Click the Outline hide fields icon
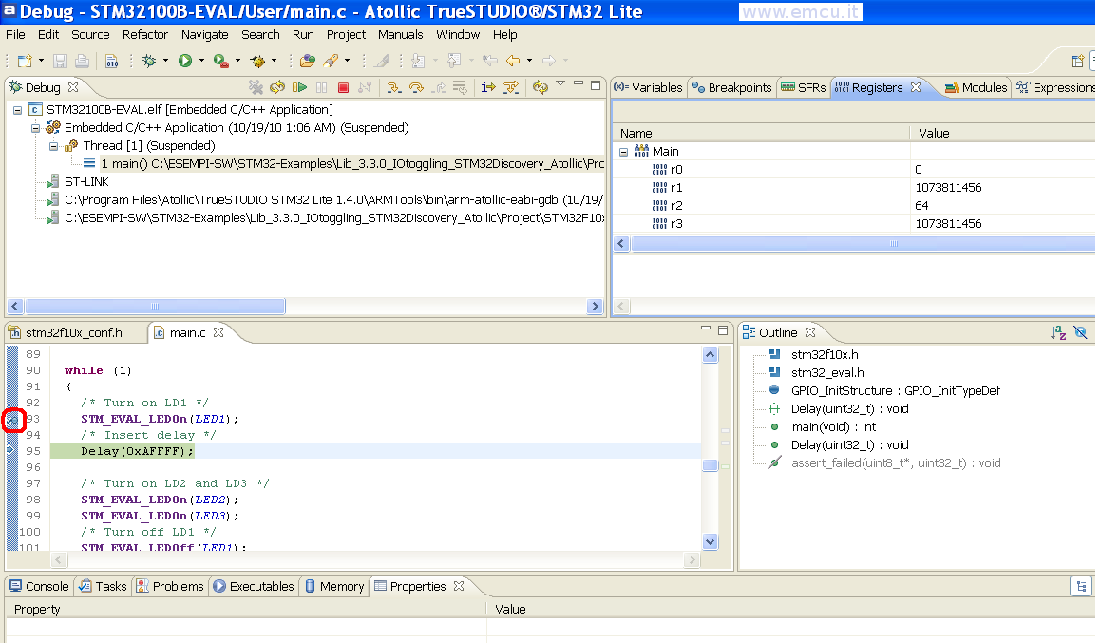 (1080, 332)
